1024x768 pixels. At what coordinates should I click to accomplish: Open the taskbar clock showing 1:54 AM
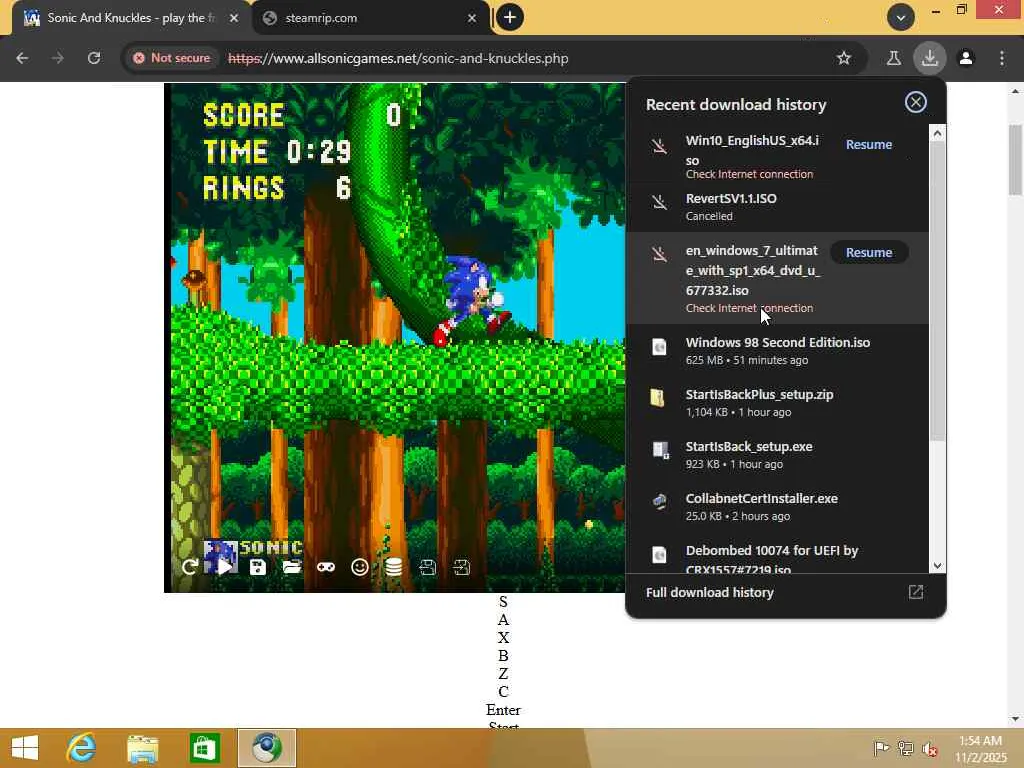click(x=980, y=749)
